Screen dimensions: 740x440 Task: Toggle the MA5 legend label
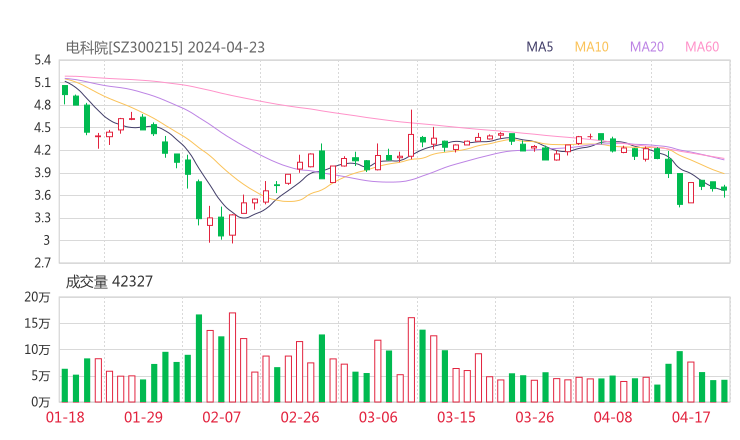(540, 47)
